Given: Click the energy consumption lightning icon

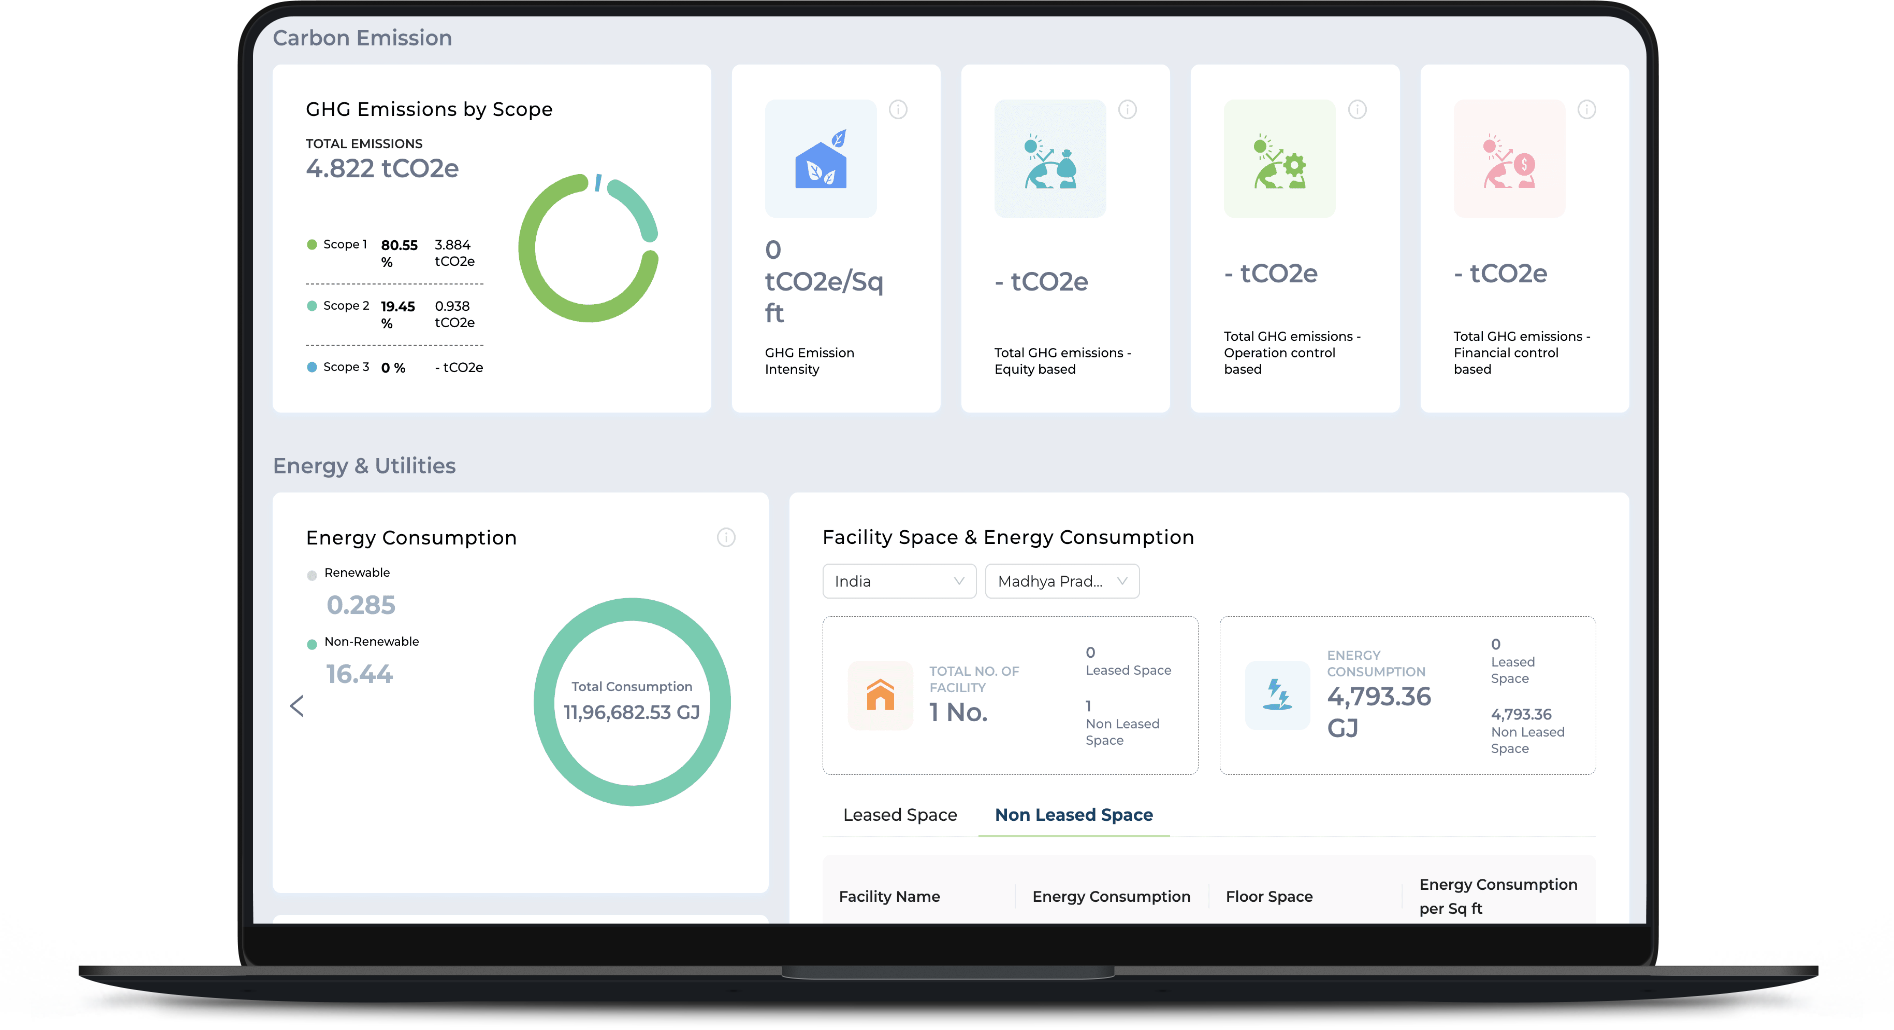Looking at the screenshot, I should tap(1277, 695).
